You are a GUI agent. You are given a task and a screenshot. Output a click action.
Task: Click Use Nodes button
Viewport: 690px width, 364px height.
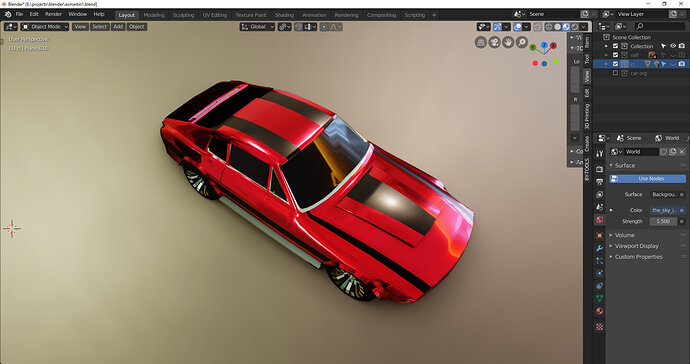pos(647,179)
